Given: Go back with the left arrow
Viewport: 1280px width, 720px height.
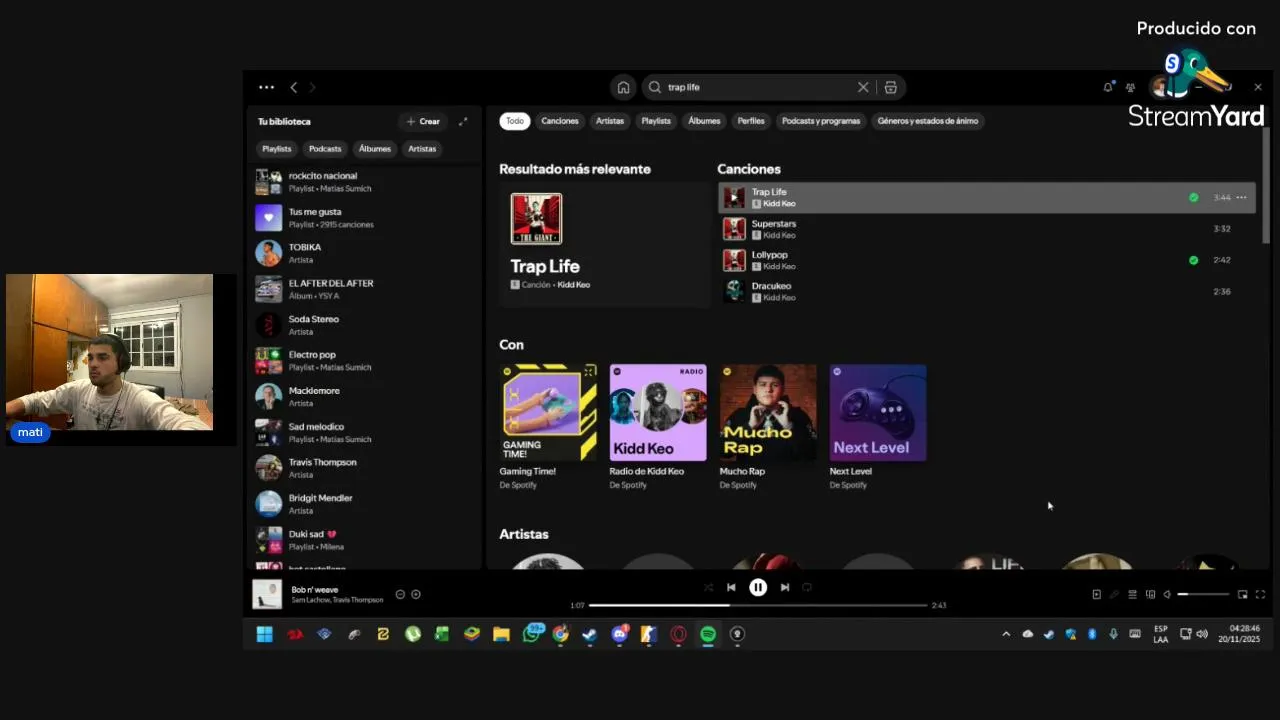Looking at the screenshot, I should tap(293, 88).
